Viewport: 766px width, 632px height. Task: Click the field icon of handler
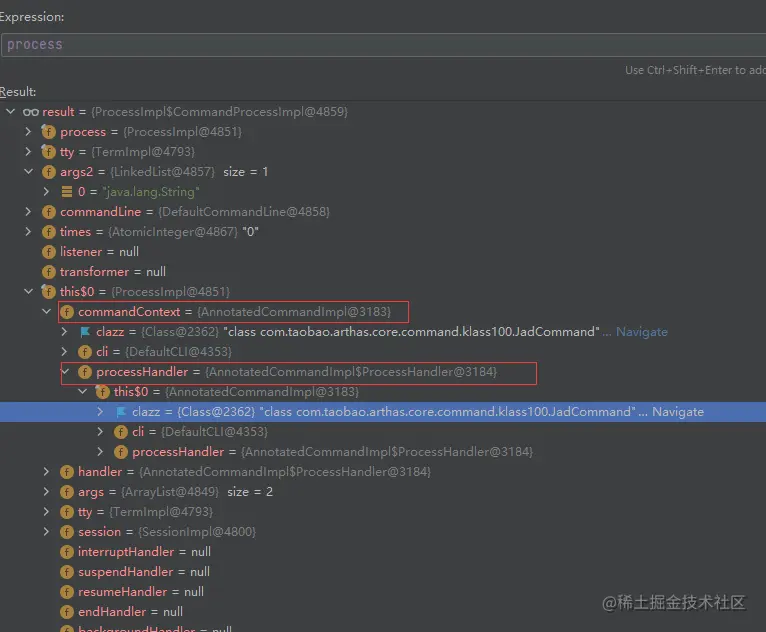[66, 472]
